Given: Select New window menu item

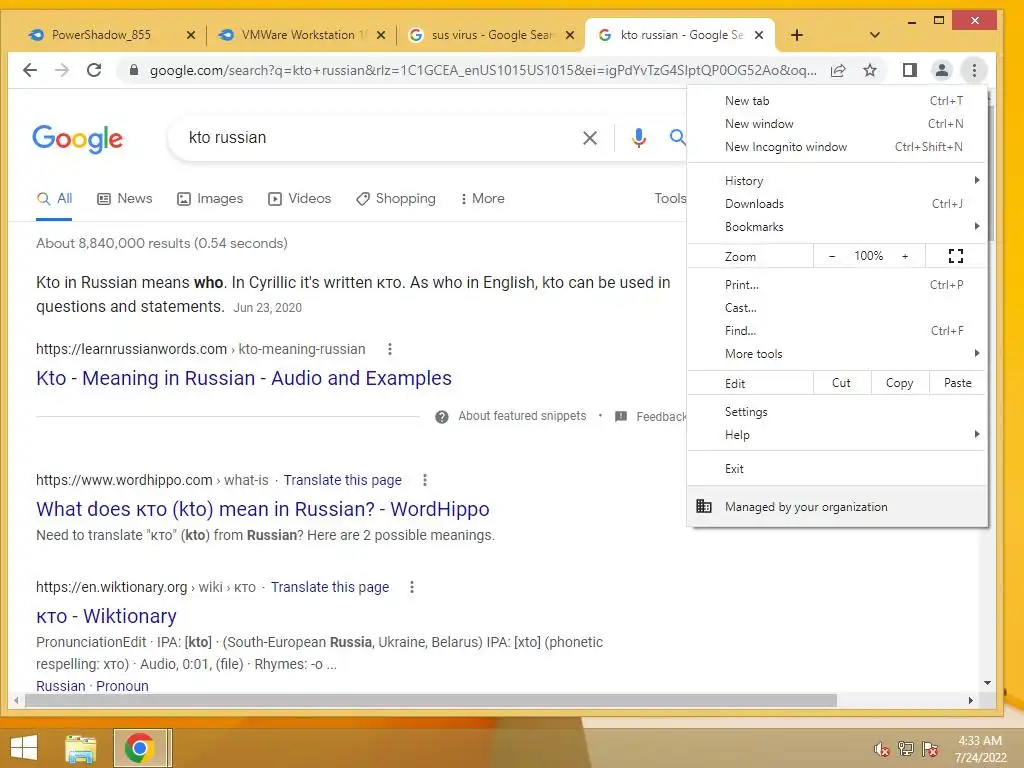Looking at the screenshot, I should point(837,123).
